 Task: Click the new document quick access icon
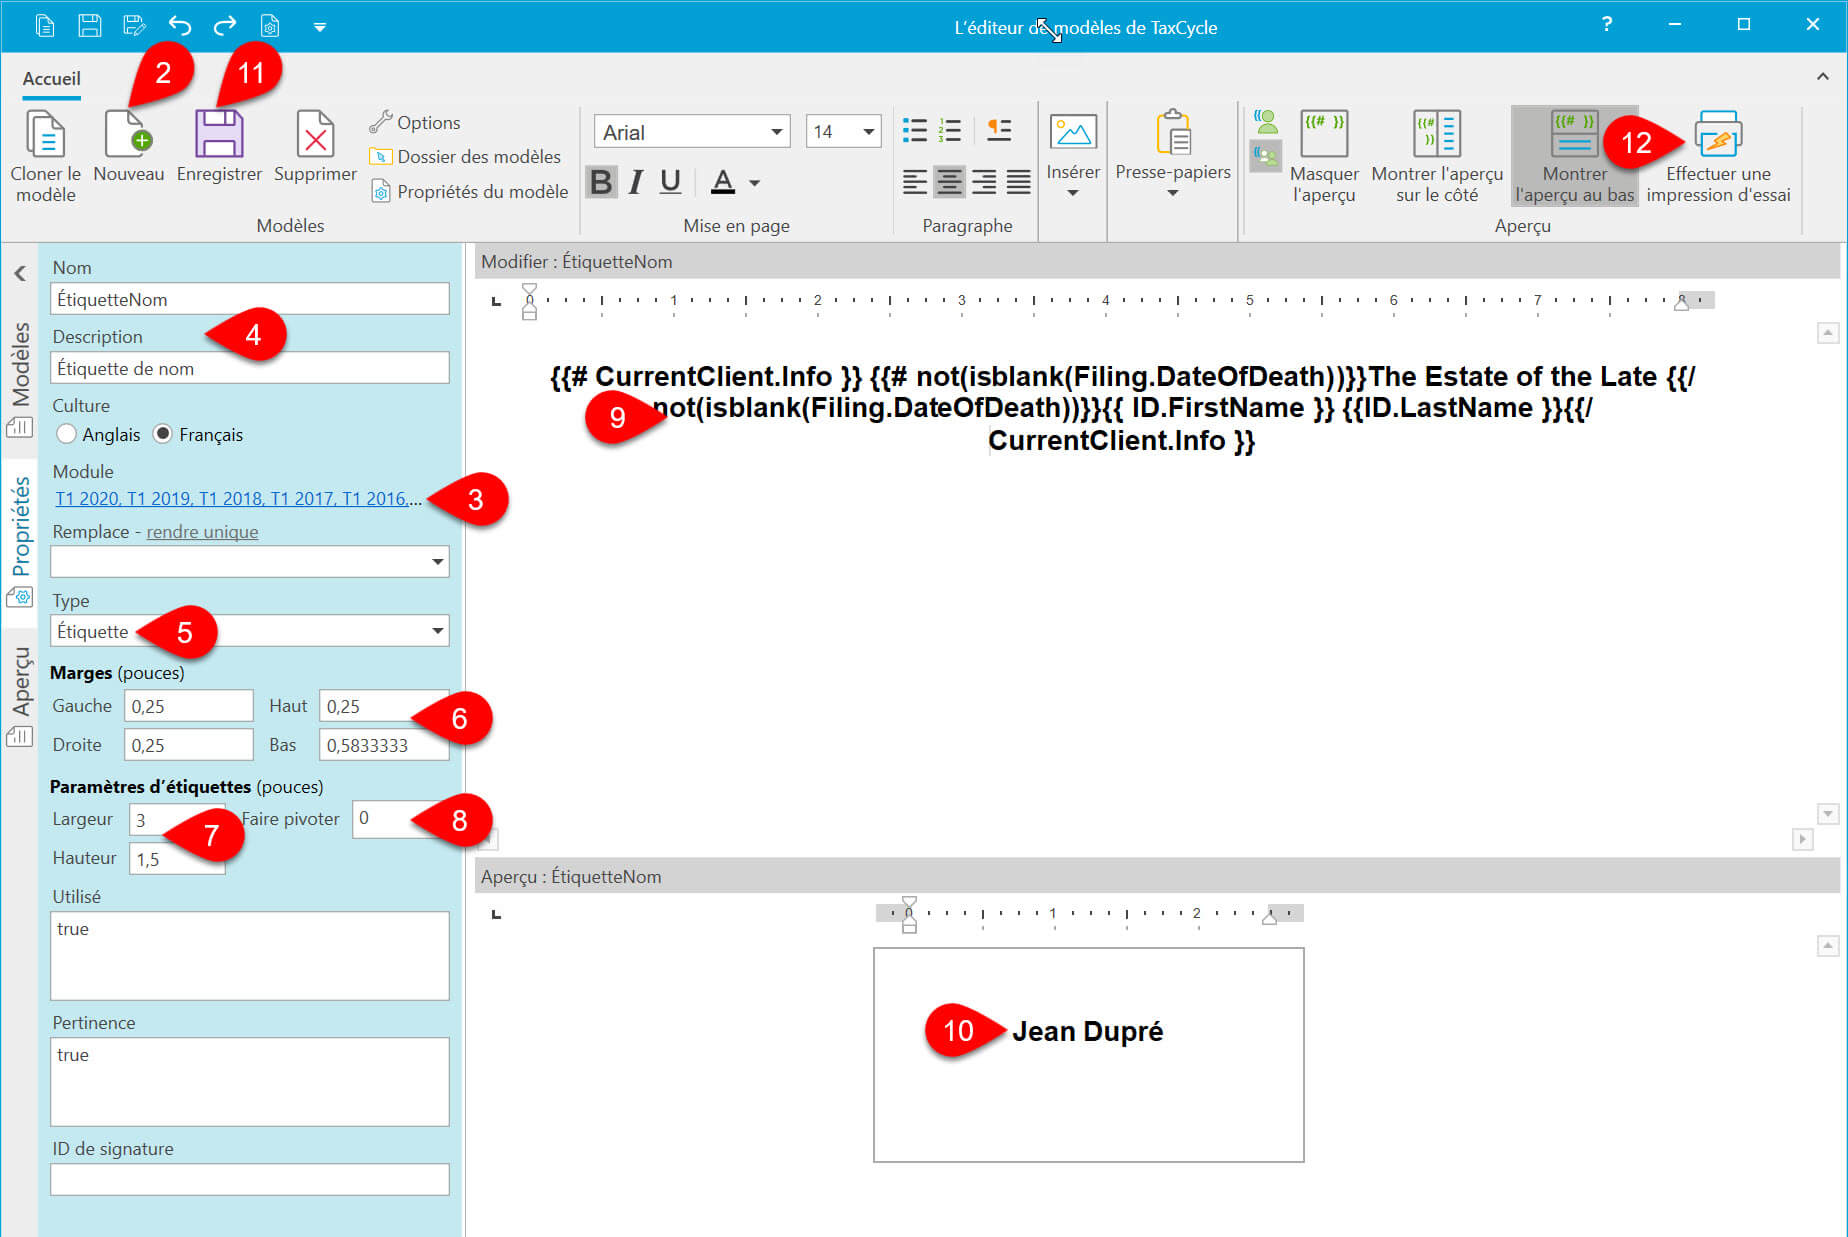(45, 26)
